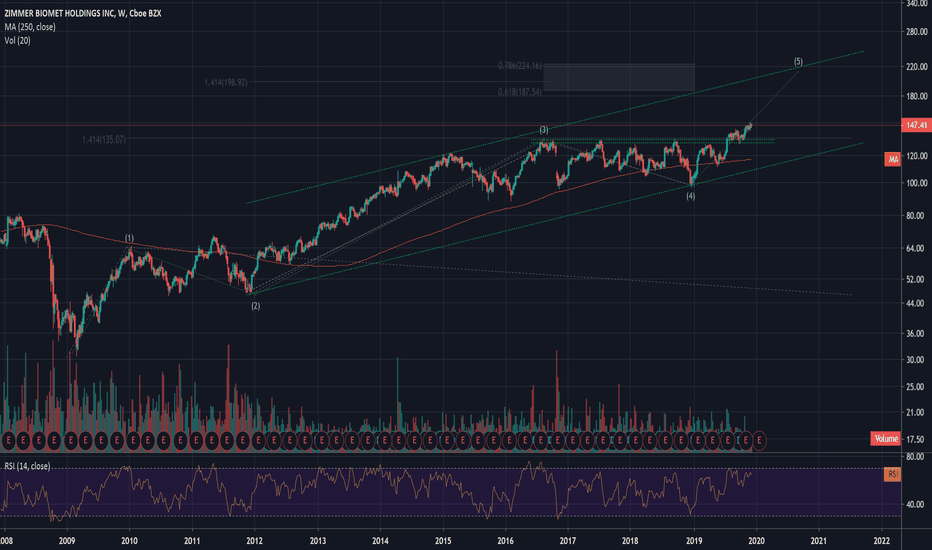Click the 180.00 level on the price scale
The image size is (932, 550).
coord(917,96)
